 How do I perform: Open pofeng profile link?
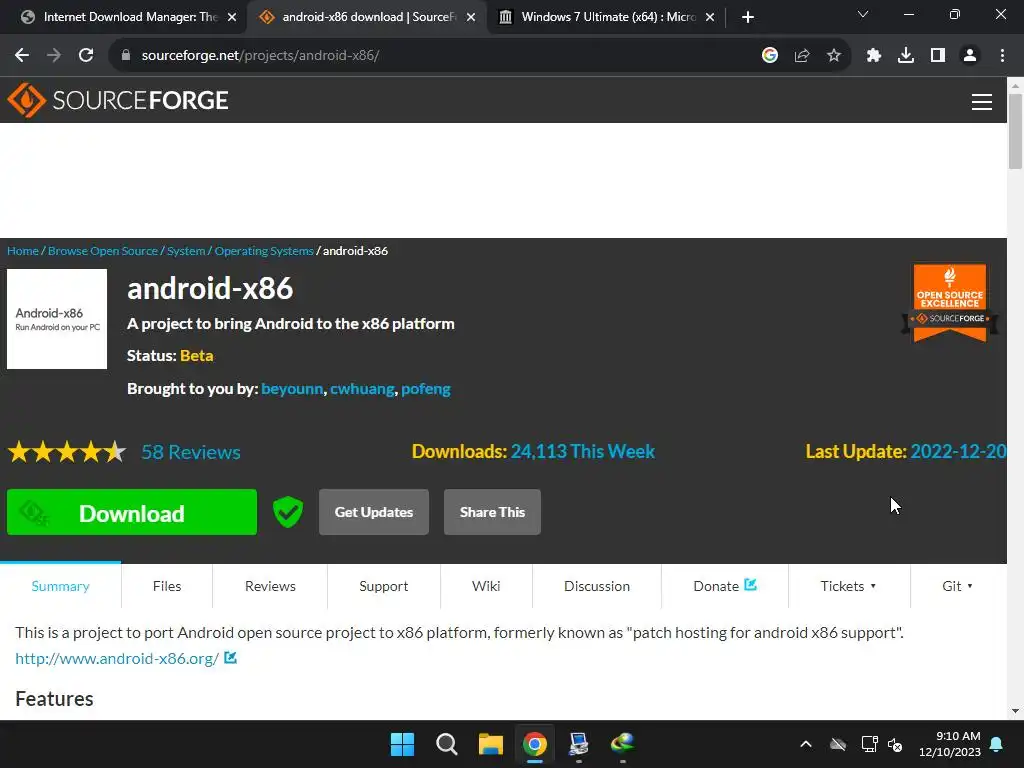click(x=426, y=389)
